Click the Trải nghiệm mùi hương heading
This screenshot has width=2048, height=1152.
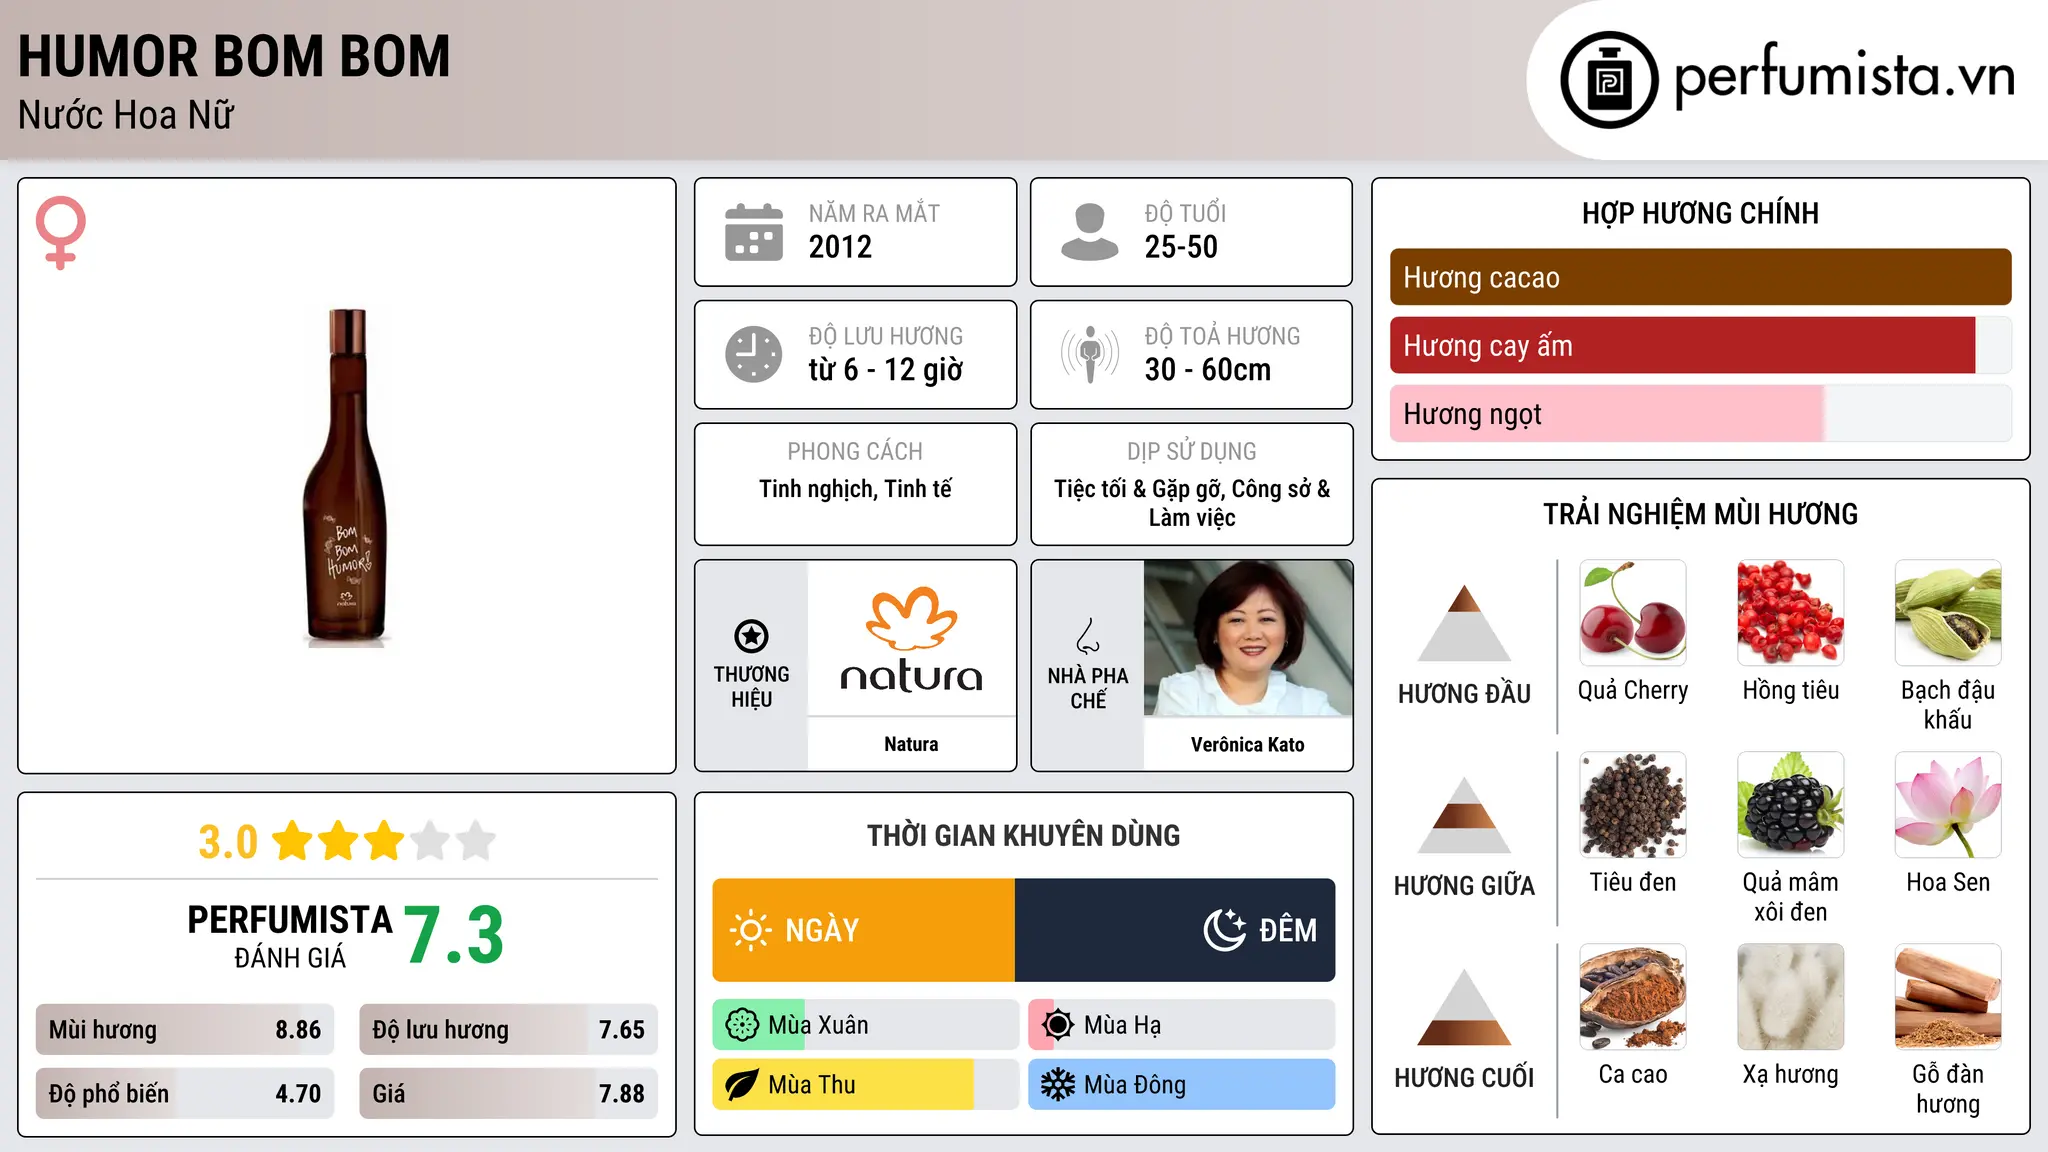click(x=1700, y=514)
